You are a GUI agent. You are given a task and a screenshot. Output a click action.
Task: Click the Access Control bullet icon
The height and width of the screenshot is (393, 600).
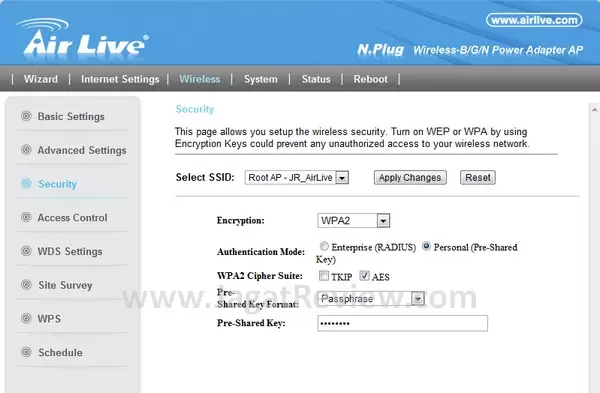click(x=26, y=217)
